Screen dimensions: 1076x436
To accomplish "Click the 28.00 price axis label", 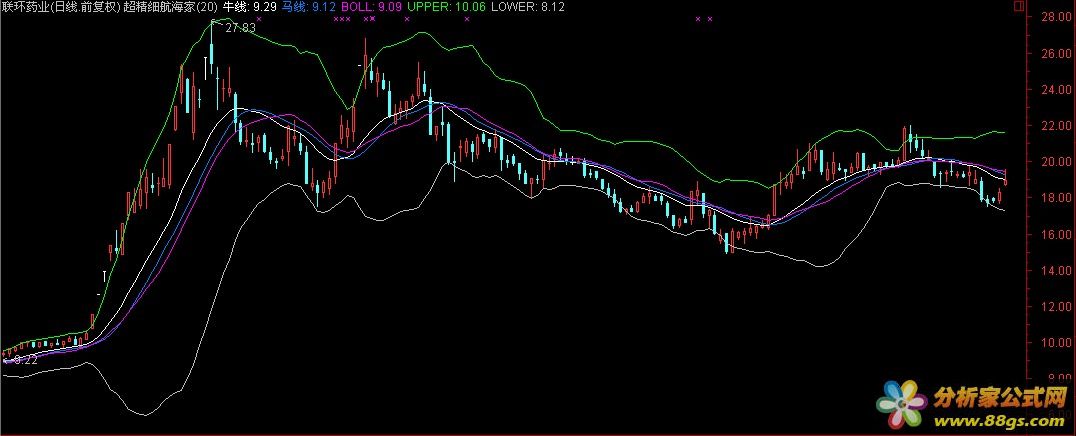I will tap(1055, 16).
